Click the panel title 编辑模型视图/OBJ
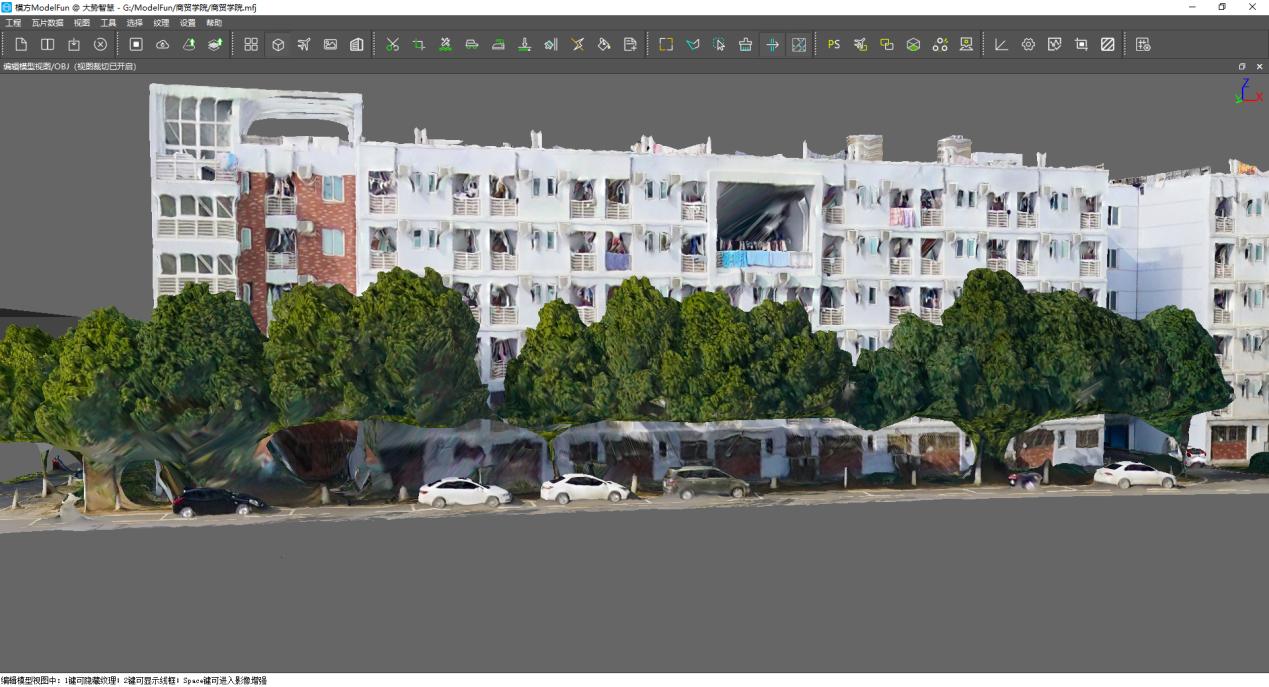Viewport: 1269px width, 687px height. click(36, 66)
